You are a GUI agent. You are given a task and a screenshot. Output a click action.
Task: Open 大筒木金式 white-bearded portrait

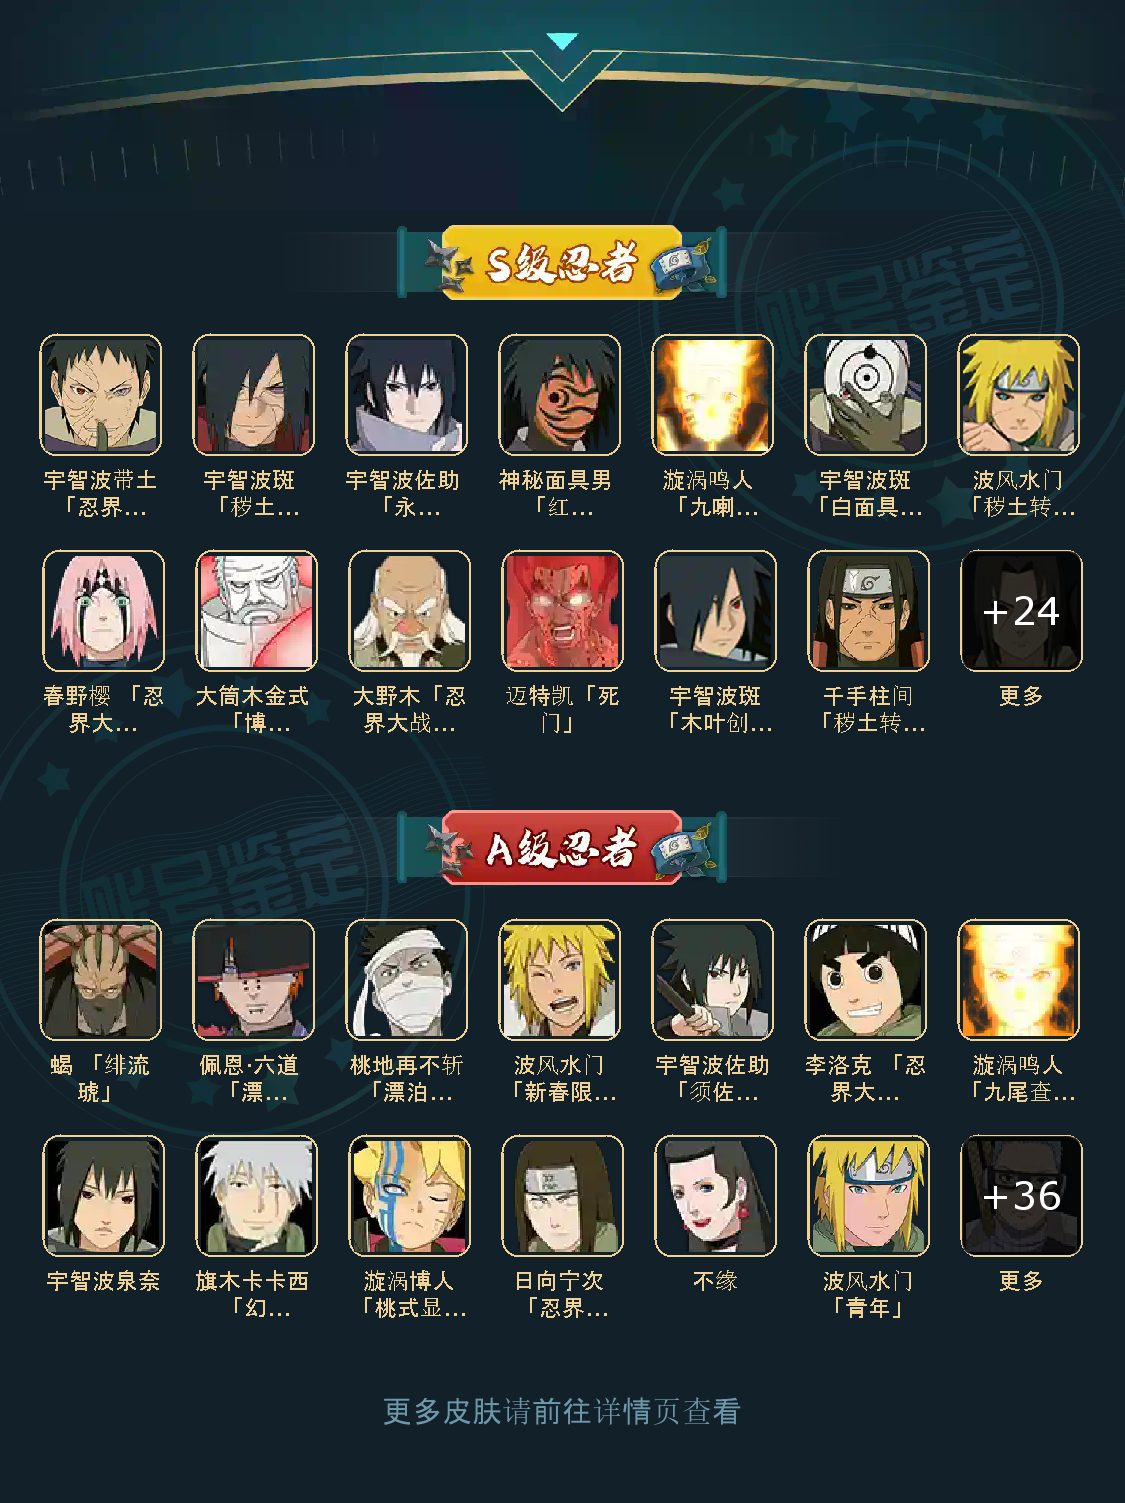coord(256,611)
